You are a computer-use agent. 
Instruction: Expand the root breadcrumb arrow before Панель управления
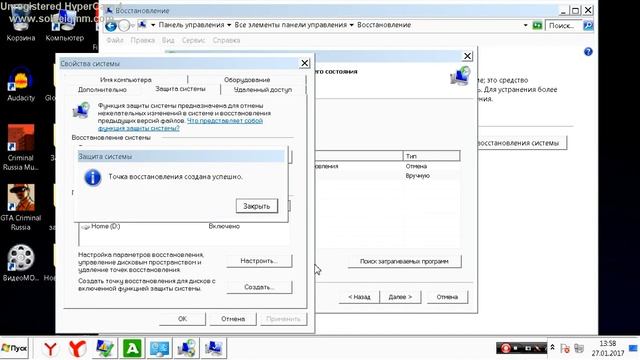point(153,25)
